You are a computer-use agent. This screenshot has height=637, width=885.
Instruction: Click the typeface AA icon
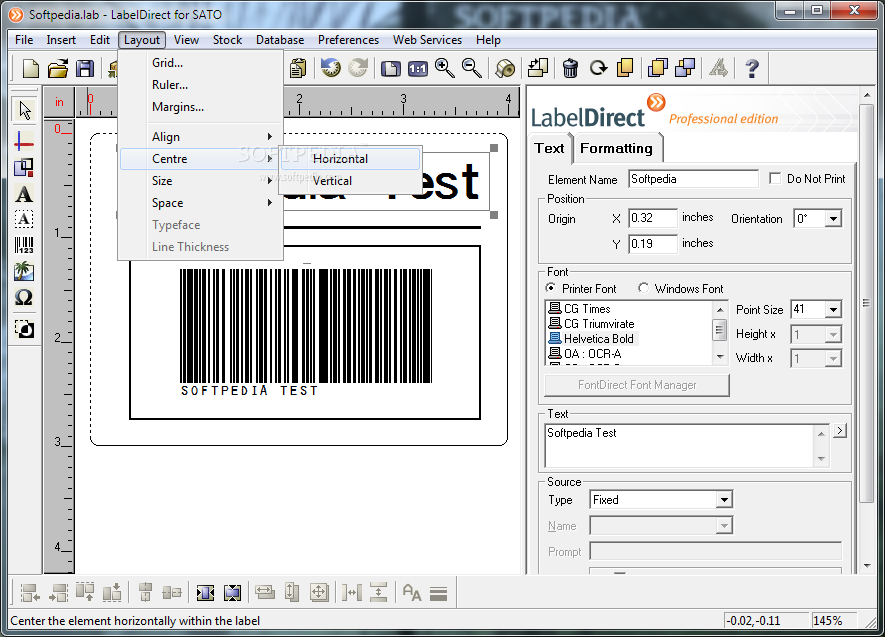(x=412, y=593)
